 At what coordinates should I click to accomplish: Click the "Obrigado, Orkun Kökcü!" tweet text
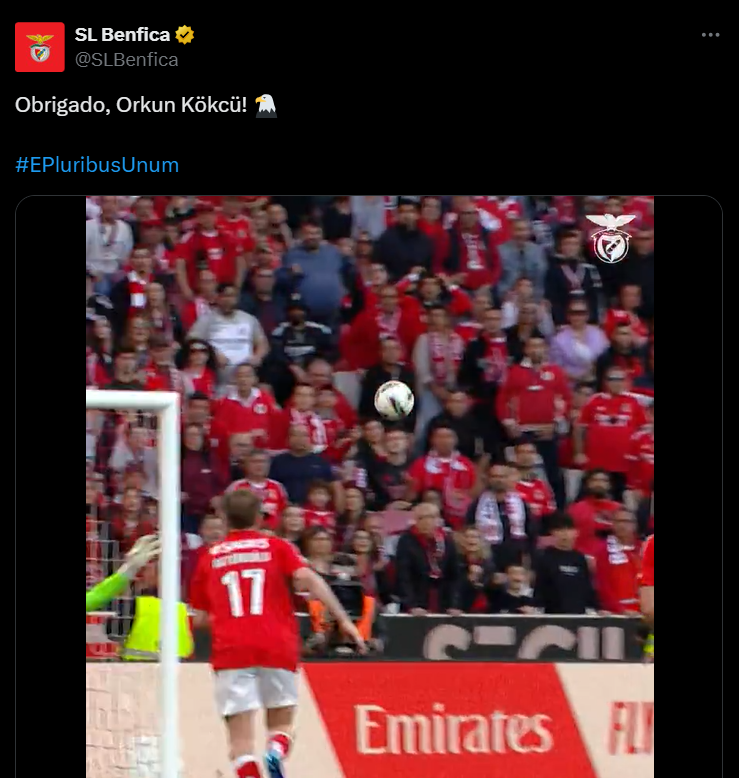(131, 105)
